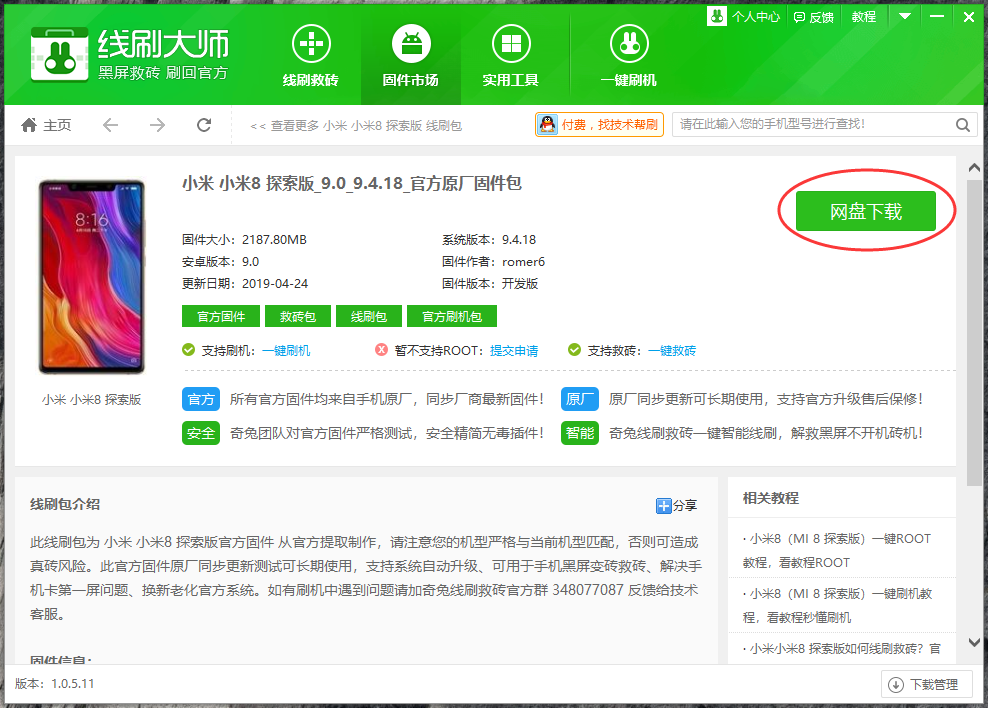Image resolution: width=988 pixels, height=708 pixels.
Task: Click the red X icon beside 暂不支持ROOT
Action: (x=381, y=350)
